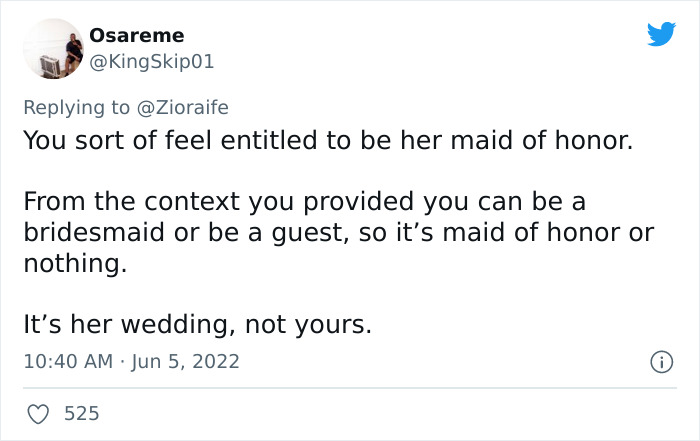Open the @KingSkip01 handle link
This screenshot has height=441, width=700.
click(x=152, y=62)
